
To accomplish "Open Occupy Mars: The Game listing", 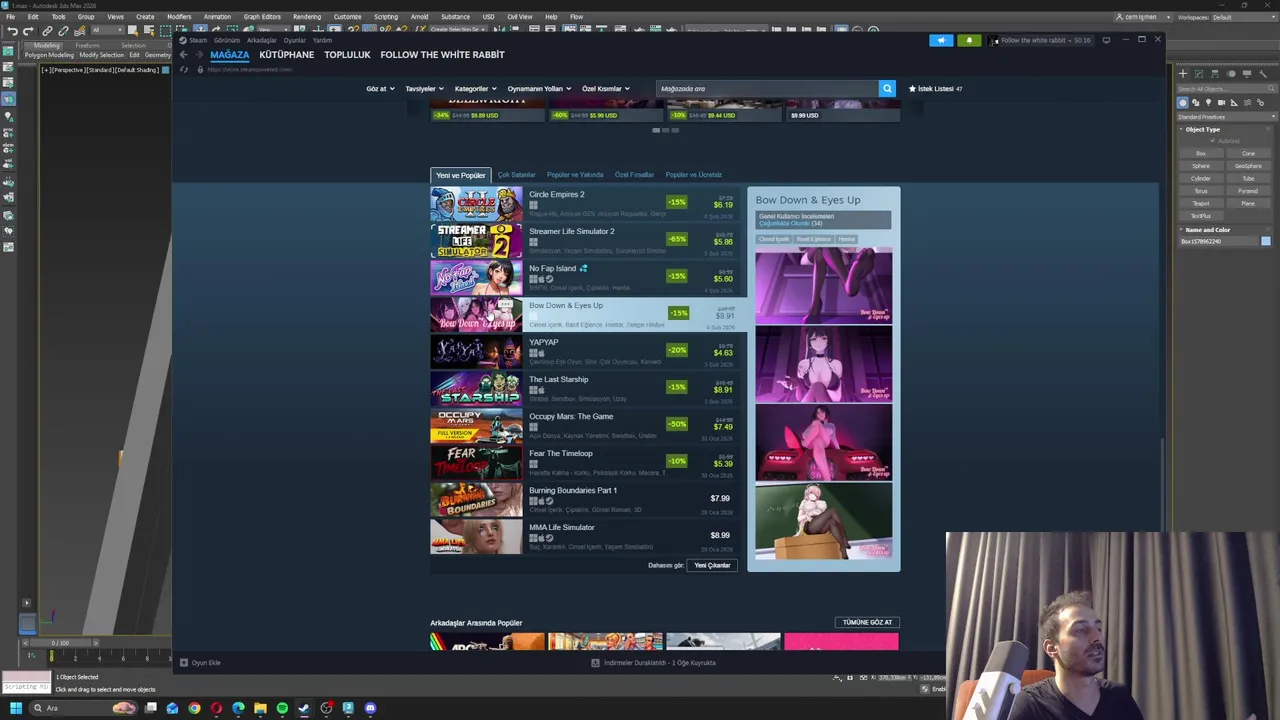I will [x=587, y=426].
